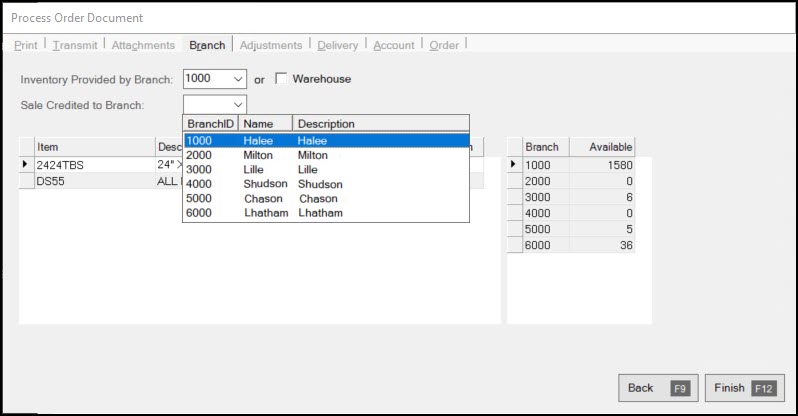Go to the Attachments tab

143,45
